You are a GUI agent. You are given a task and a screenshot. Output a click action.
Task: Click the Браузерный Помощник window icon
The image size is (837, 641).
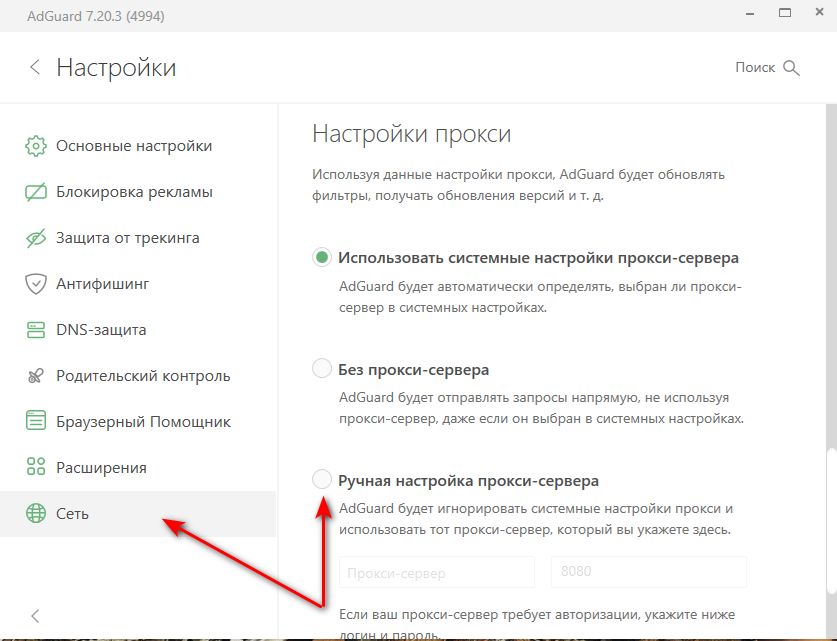point(36,422)
